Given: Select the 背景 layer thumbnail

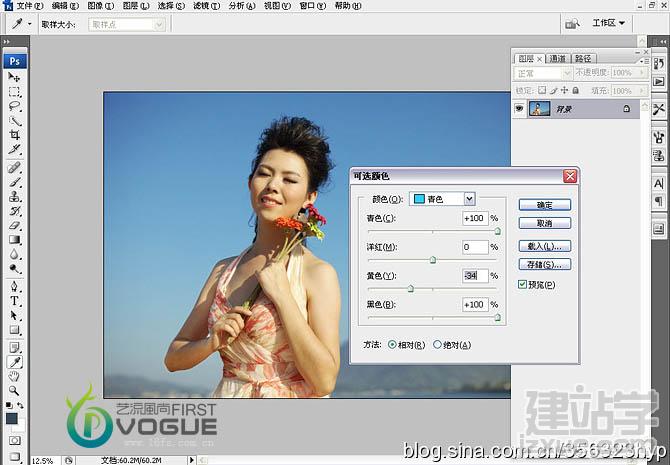Looking at the screenshot, I should [539, 109].
